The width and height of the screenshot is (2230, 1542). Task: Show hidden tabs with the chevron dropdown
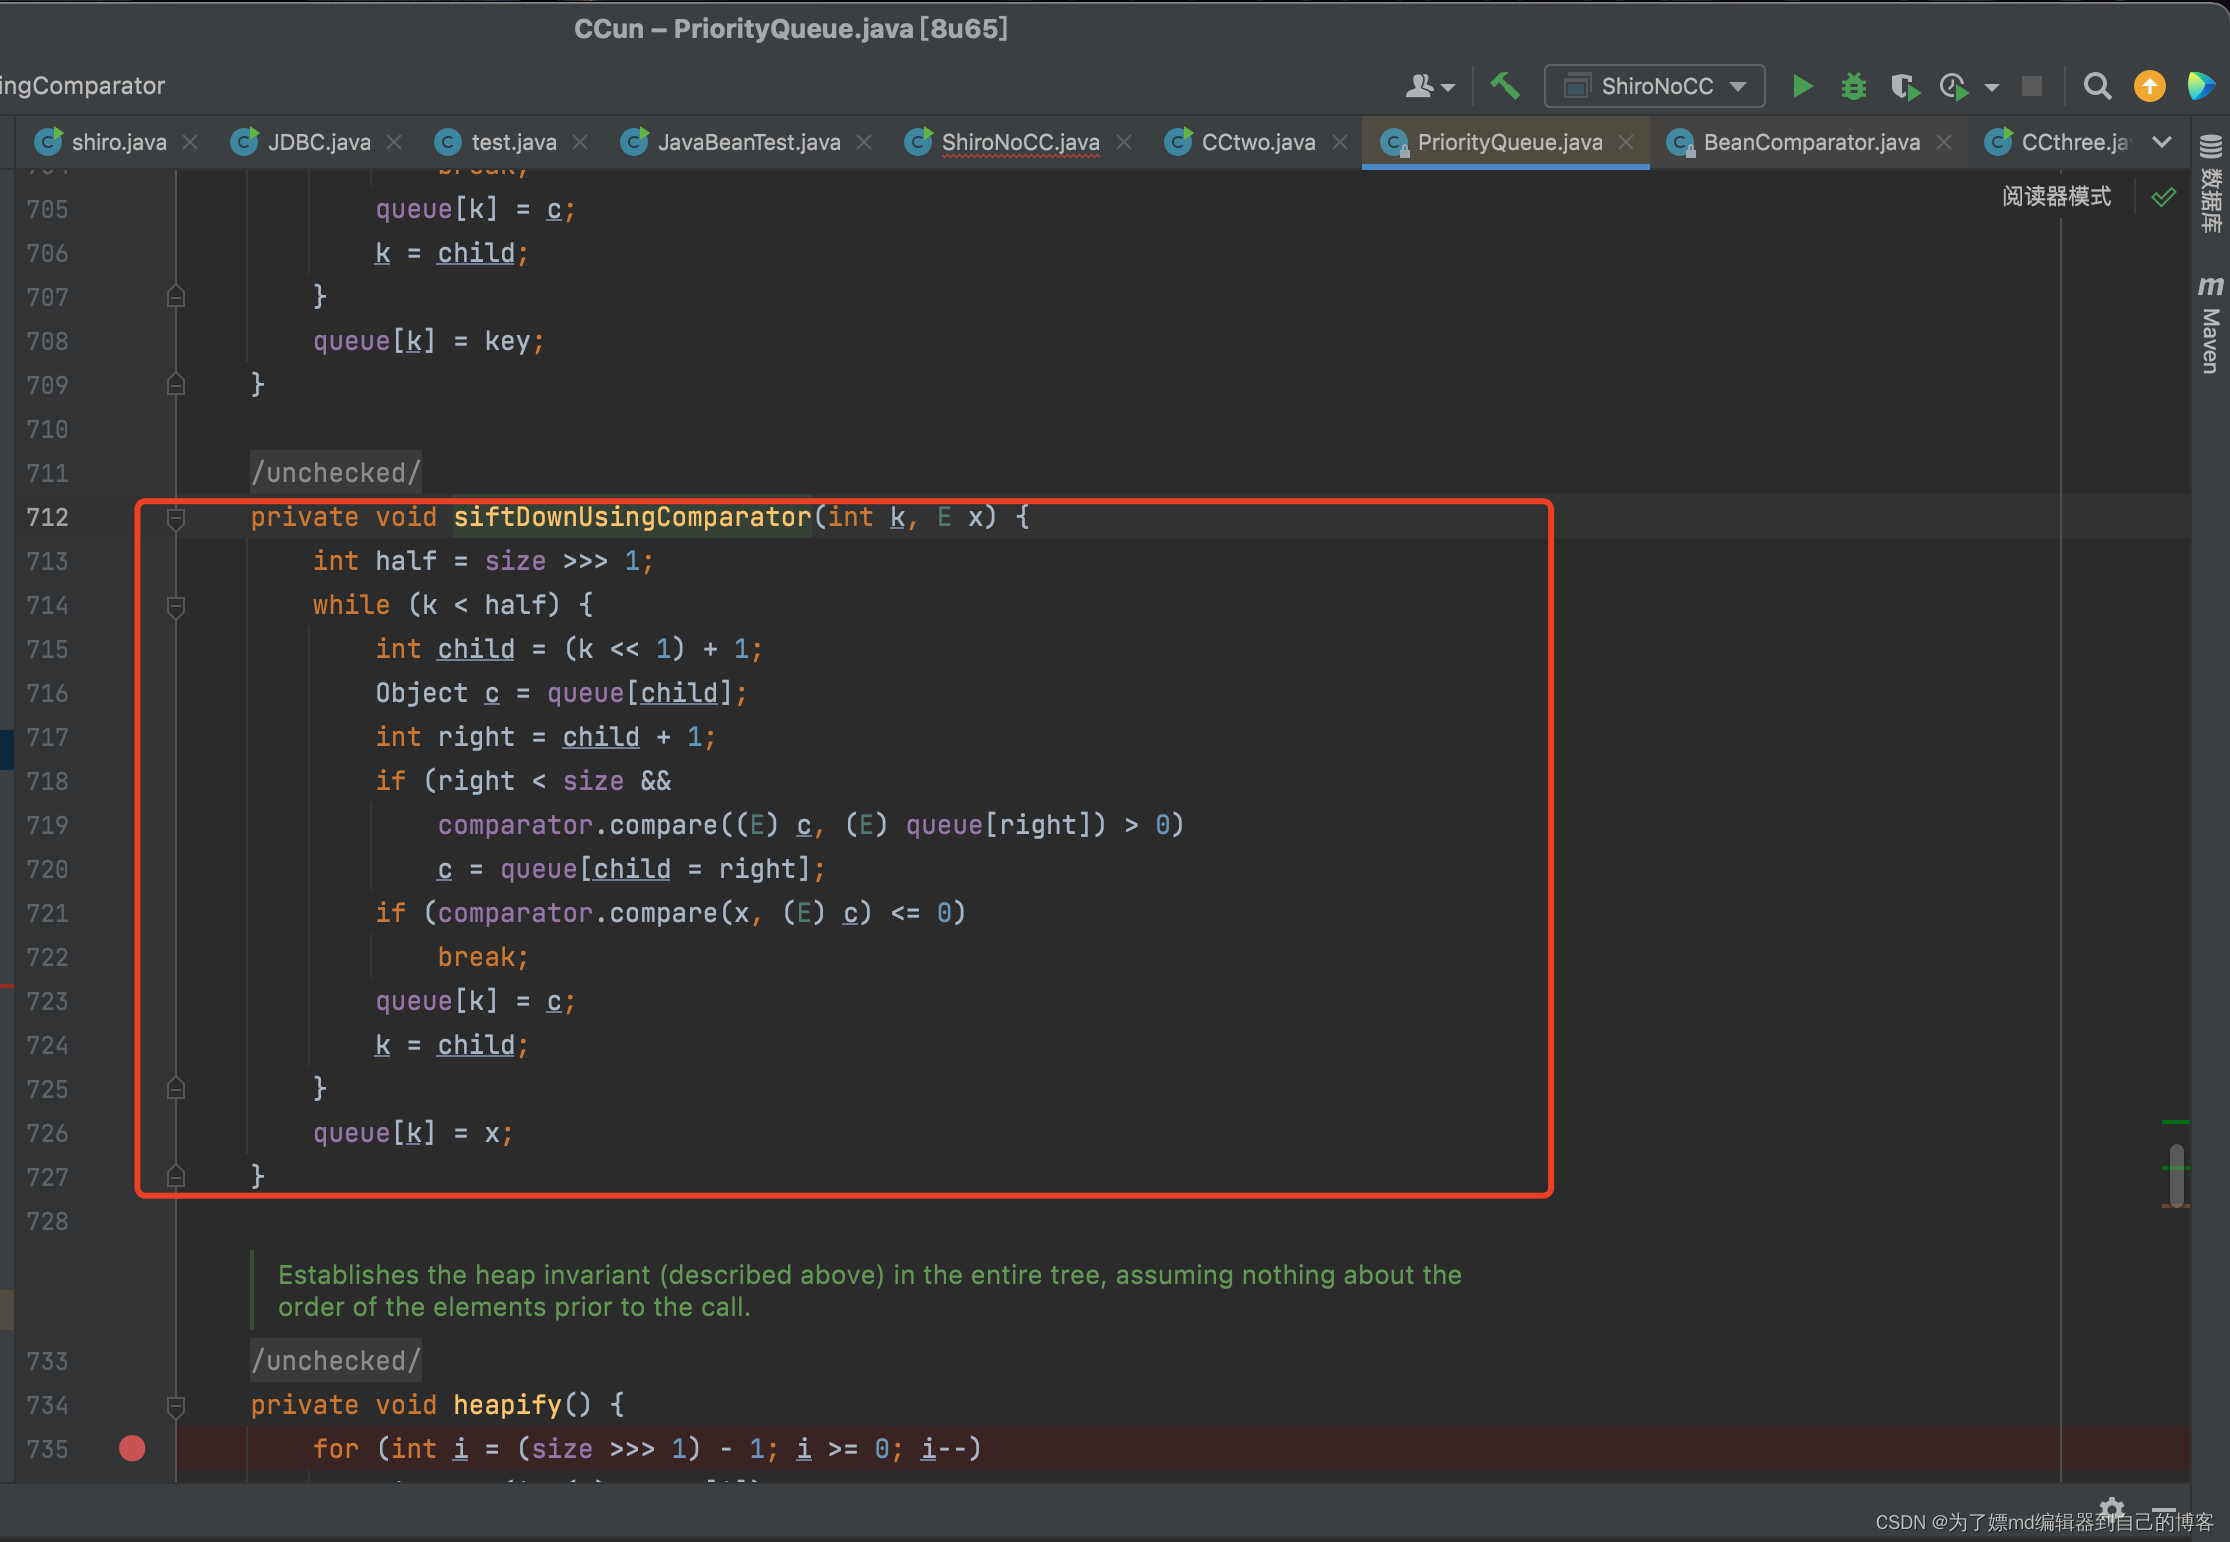(2162, 142)
